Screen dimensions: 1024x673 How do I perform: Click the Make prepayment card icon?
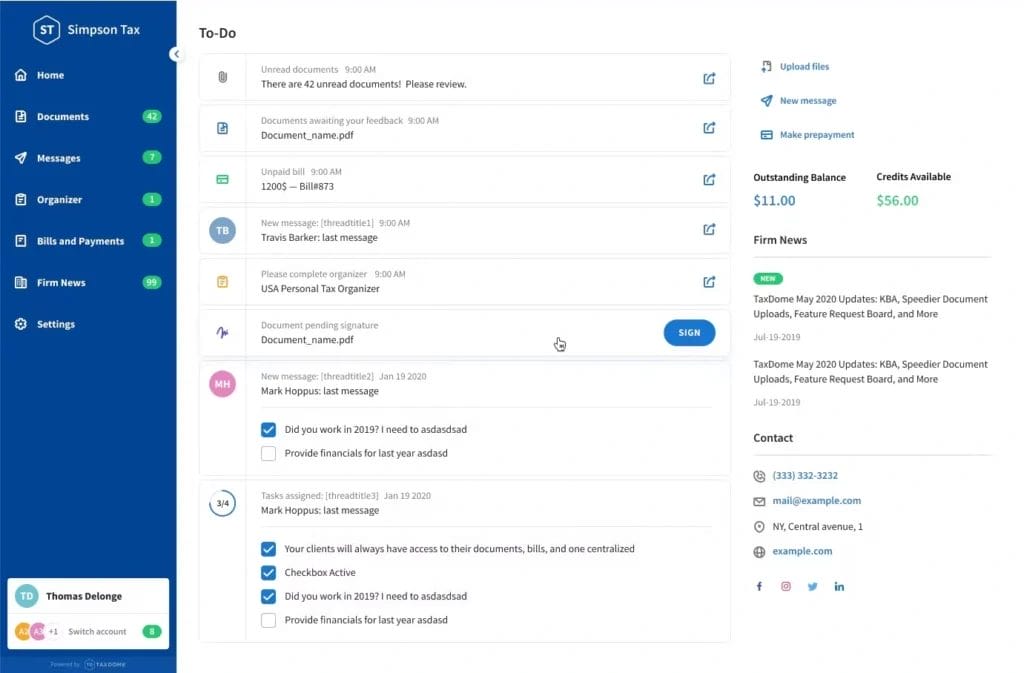[766, 135]
